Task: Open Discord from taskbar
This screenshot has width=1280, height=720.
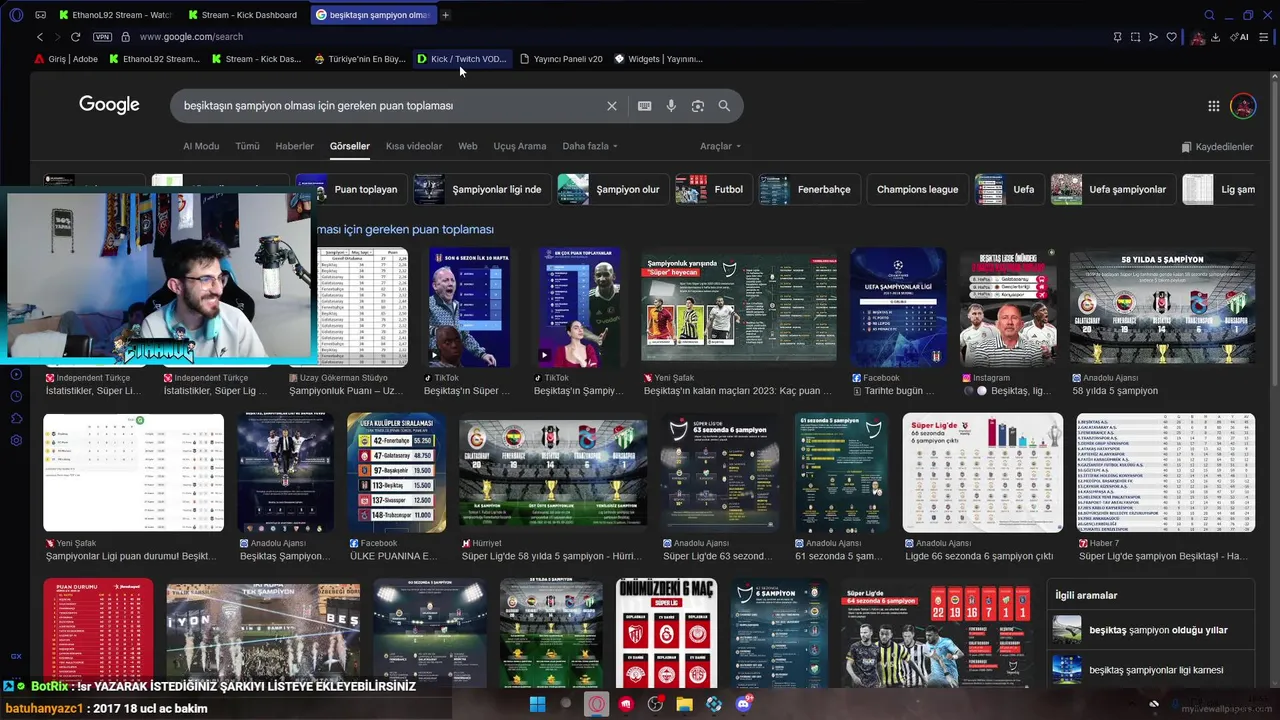Action: [x=743, y=704]
